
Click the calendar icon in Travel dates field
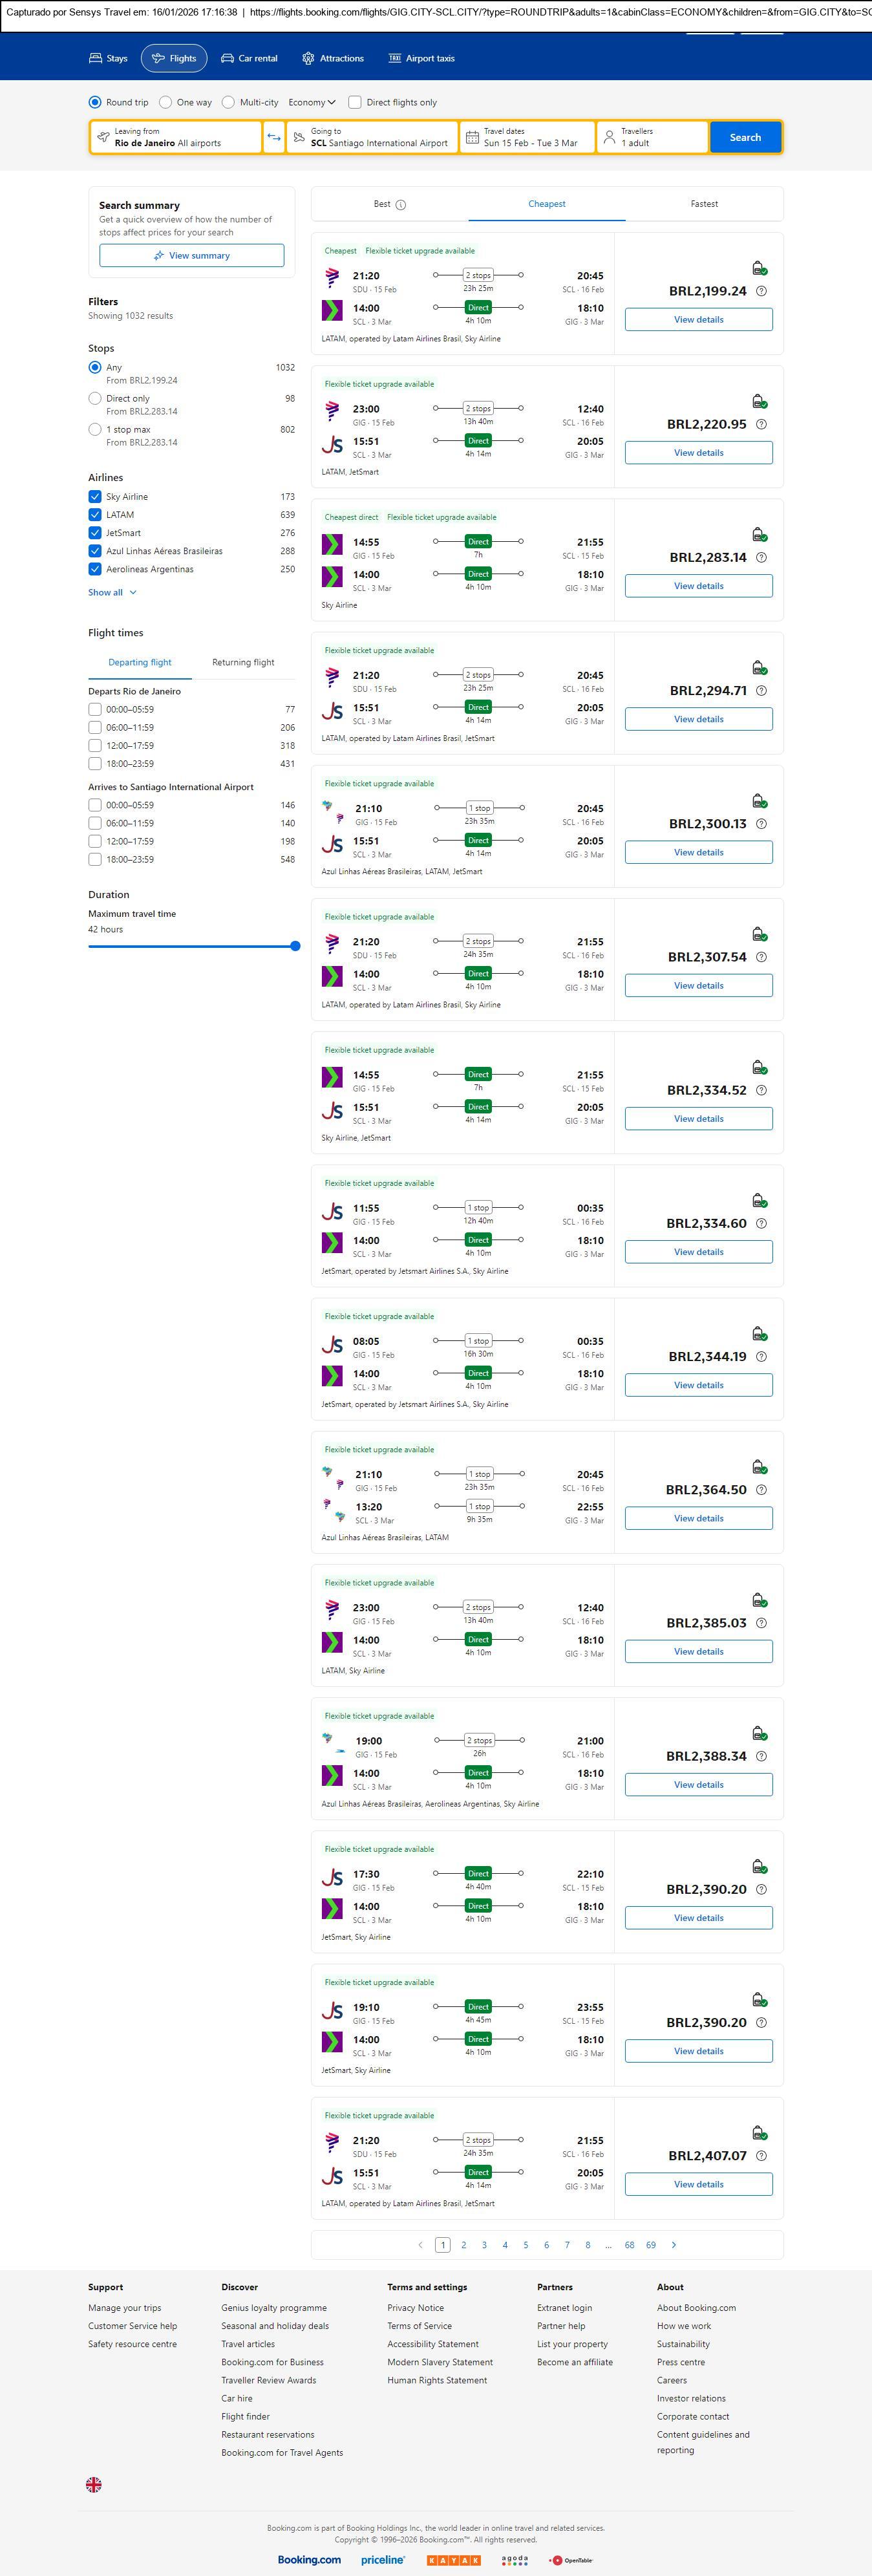pos(472,137)
